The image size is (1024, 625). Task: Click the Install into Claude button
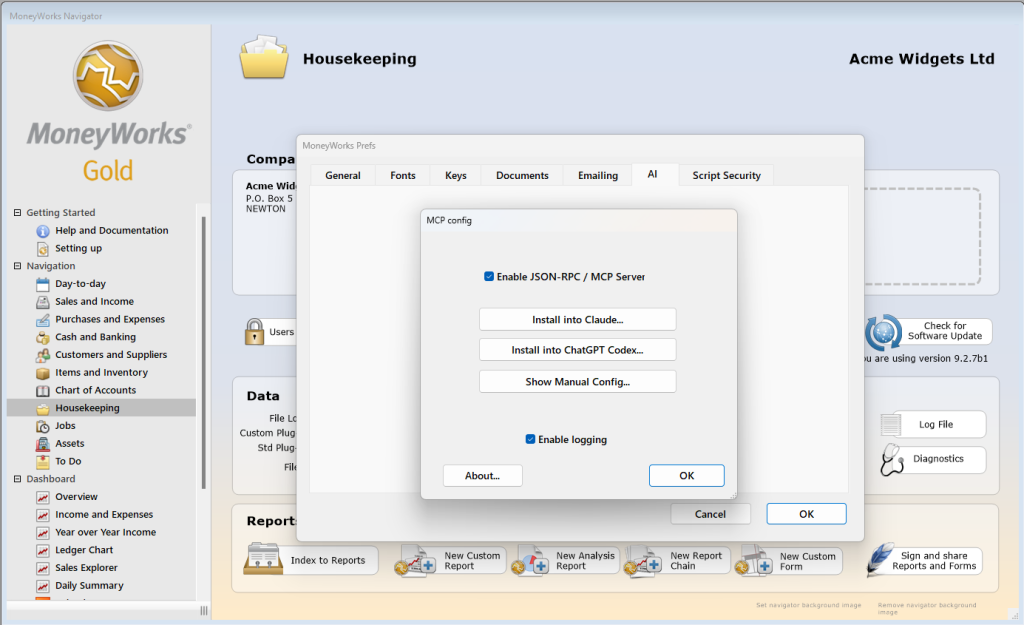click(x=577, y=319)
